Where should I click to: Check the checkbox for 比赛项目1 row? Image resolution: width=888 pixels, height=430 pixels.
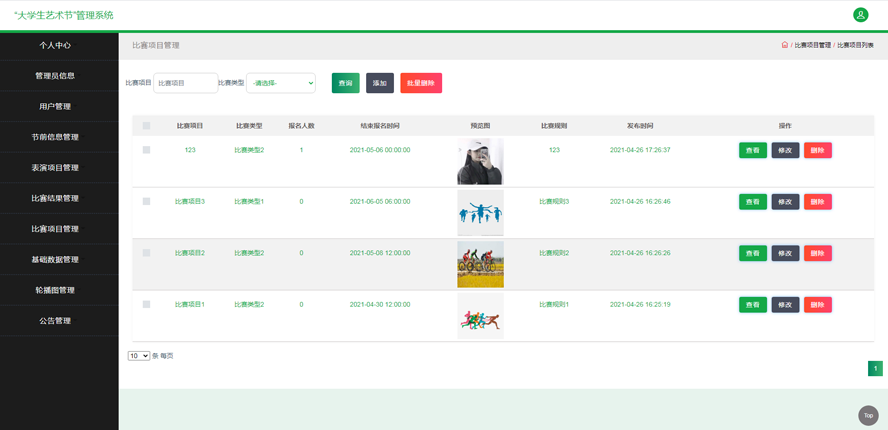[x=146, y=304]
